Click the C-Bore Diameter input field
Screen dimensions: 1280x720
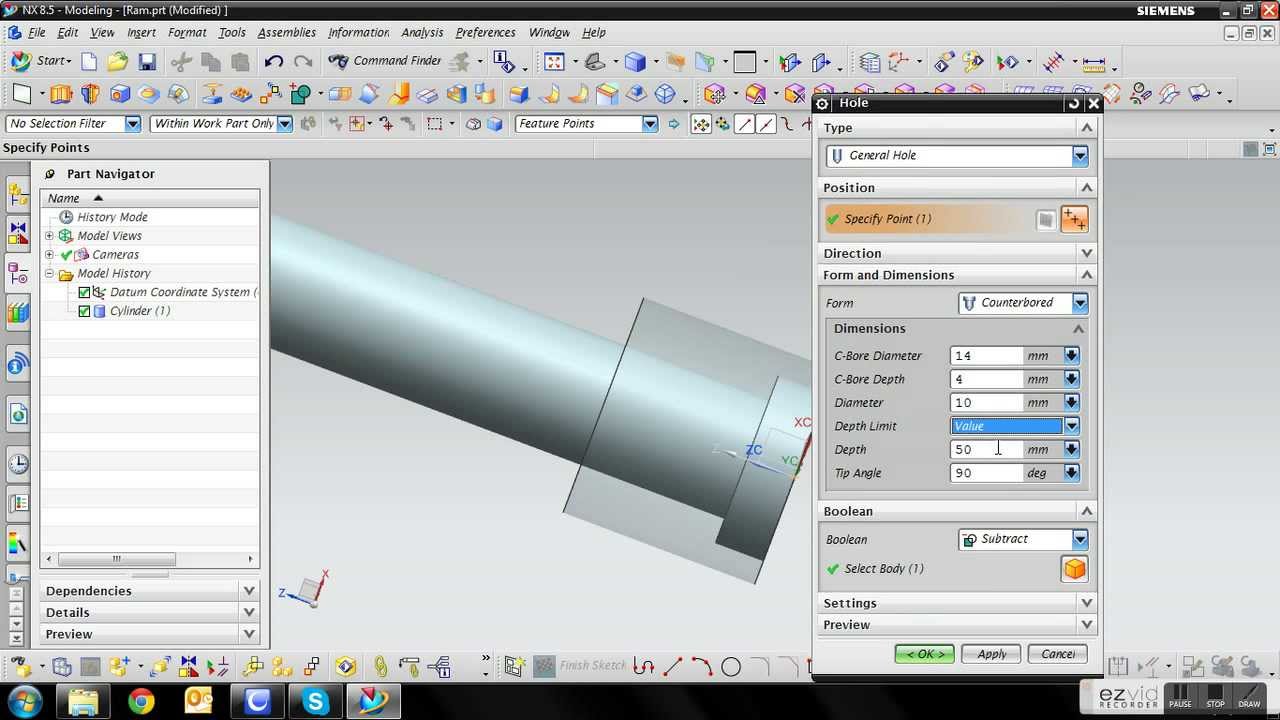987,356
